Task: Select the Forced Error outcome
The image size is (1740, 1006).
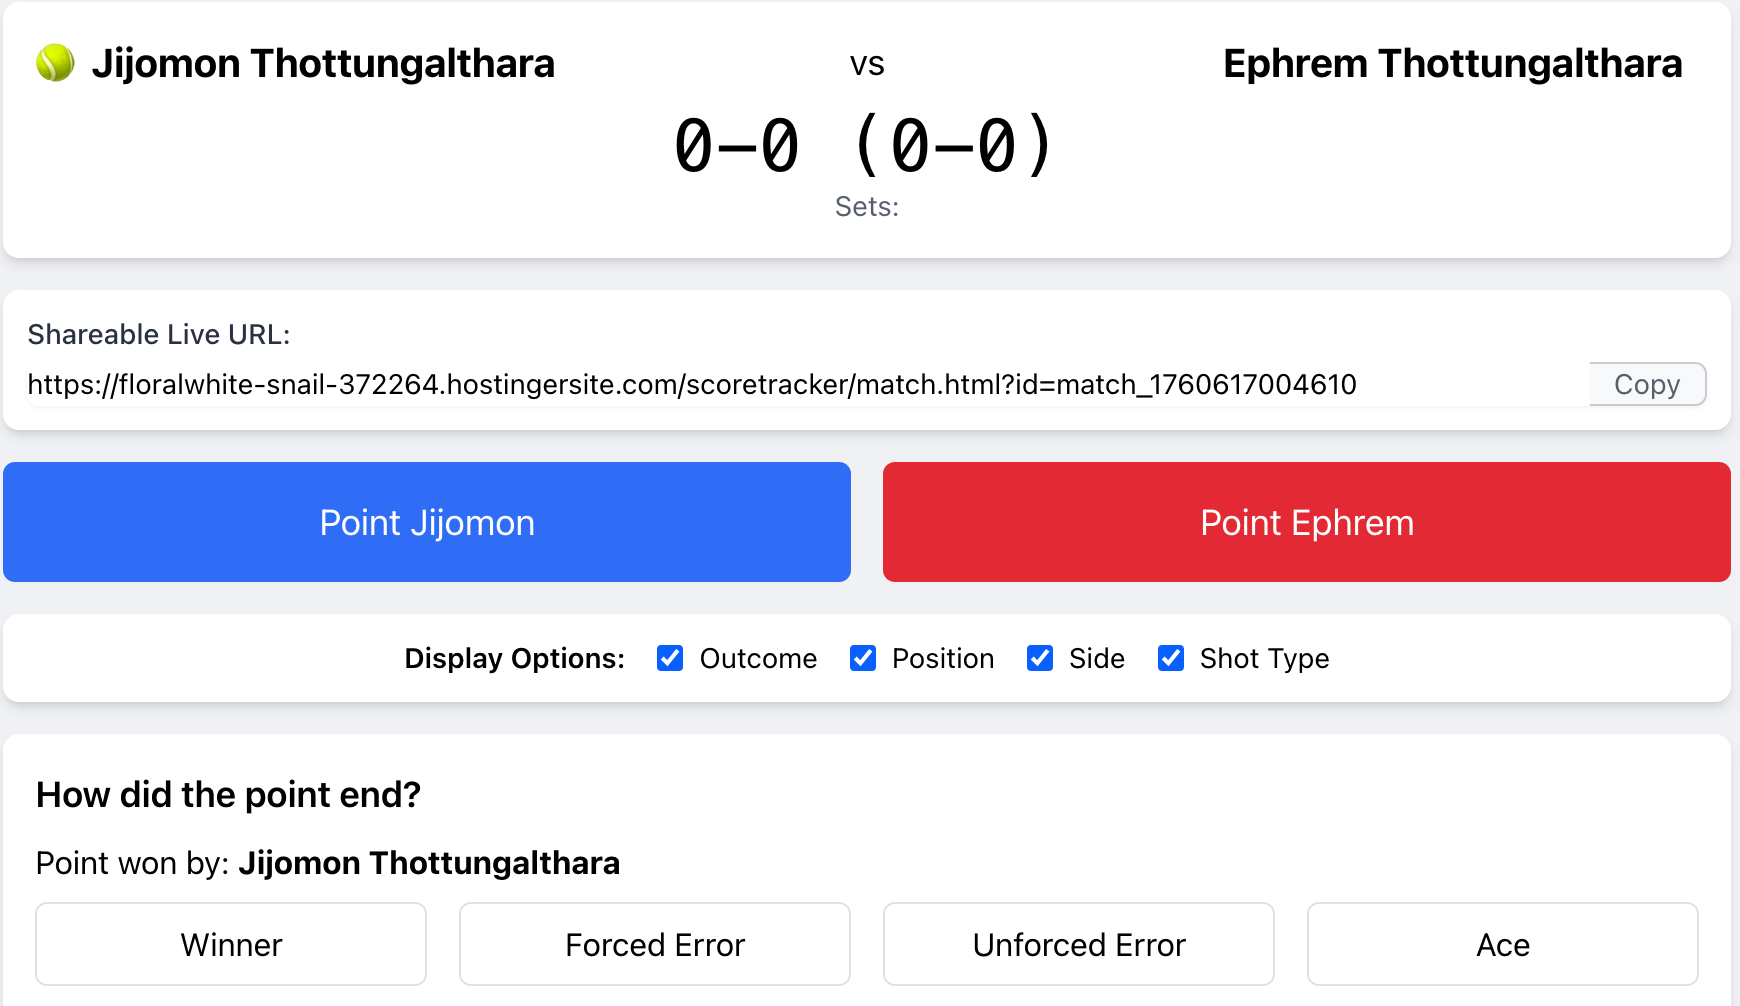Action: pos(655,944)
